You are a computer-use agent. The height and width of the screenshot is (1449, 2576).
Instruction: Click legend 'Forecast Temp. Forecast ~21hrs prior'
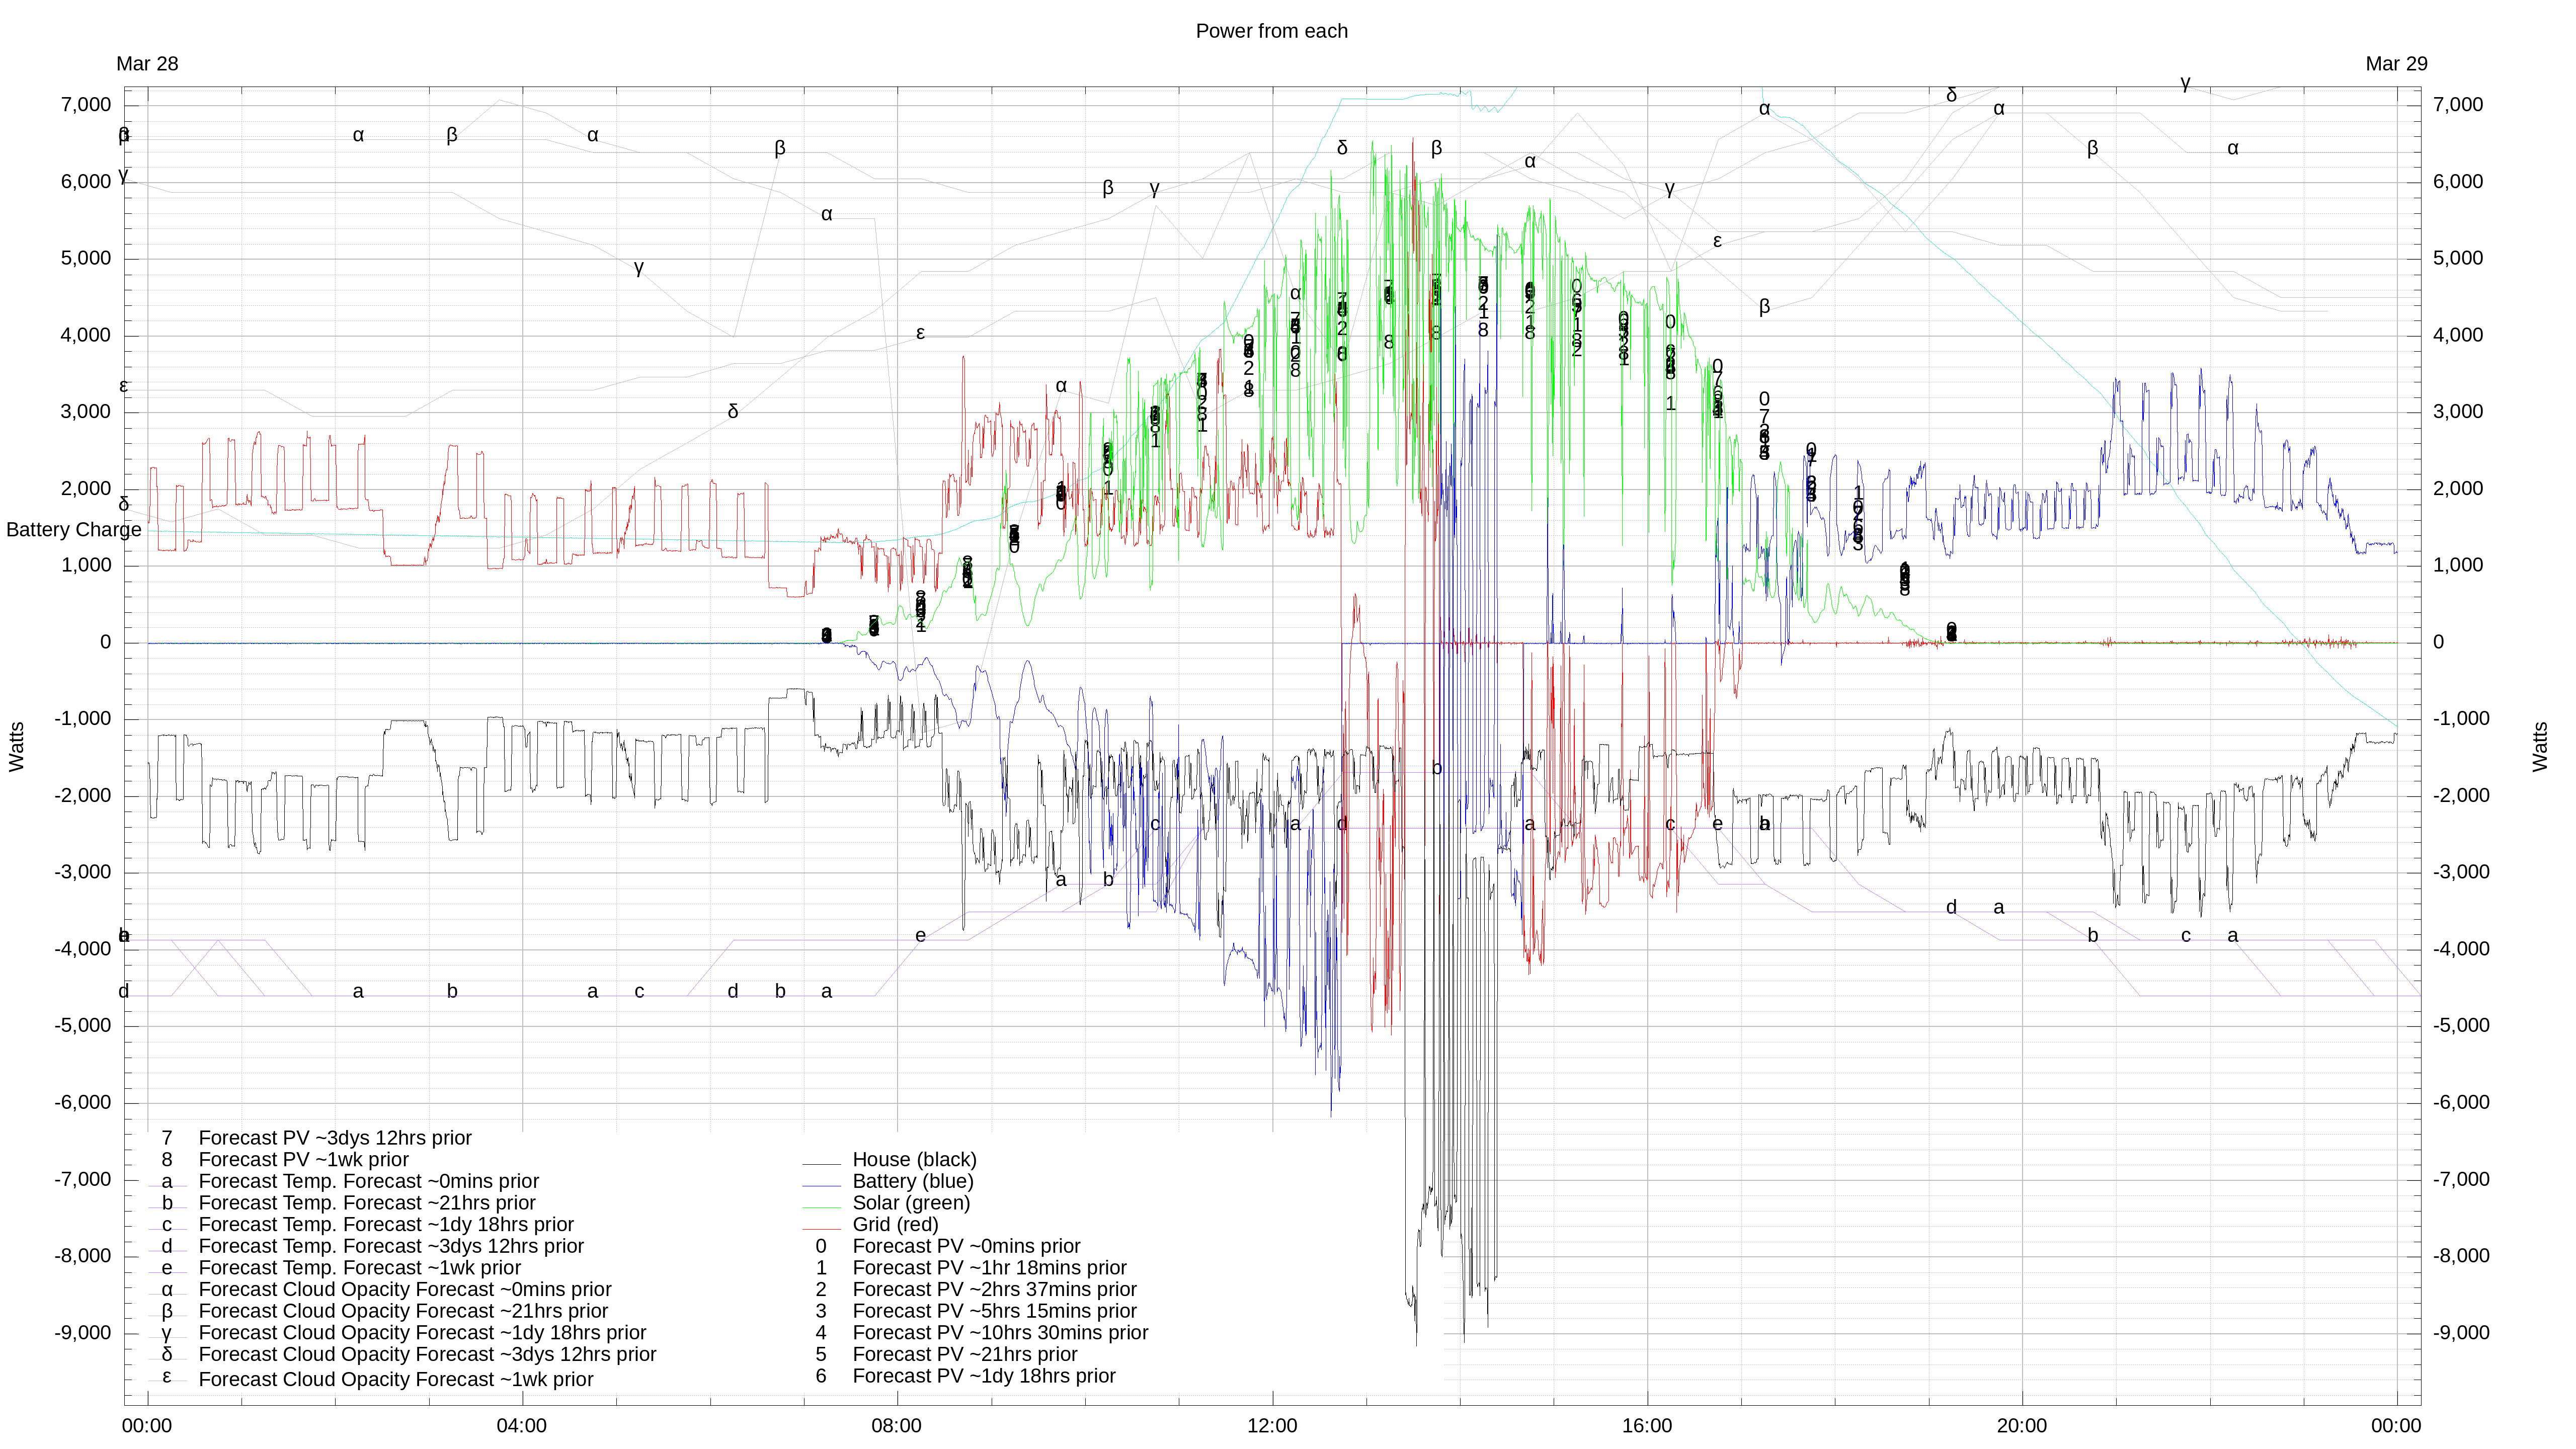[x=367, y=1203]
